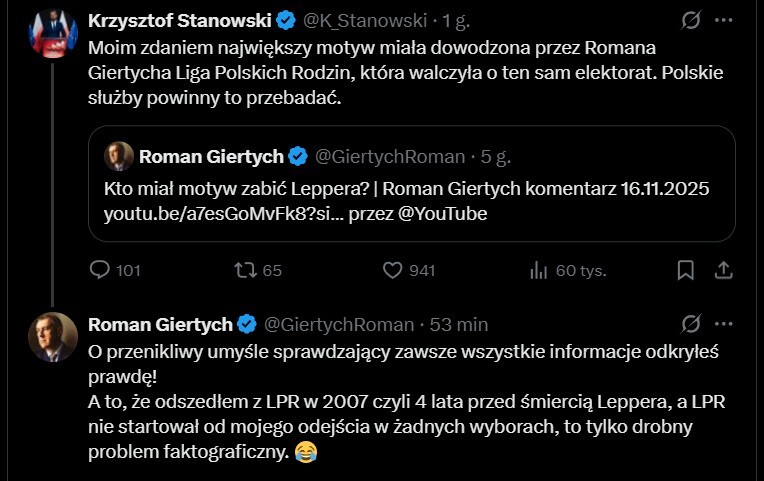Image resolution: width=764 pixels, height=481 pixels.
Task: Open more options menu on Stanowski's tweet
Action: coord(726,20)
